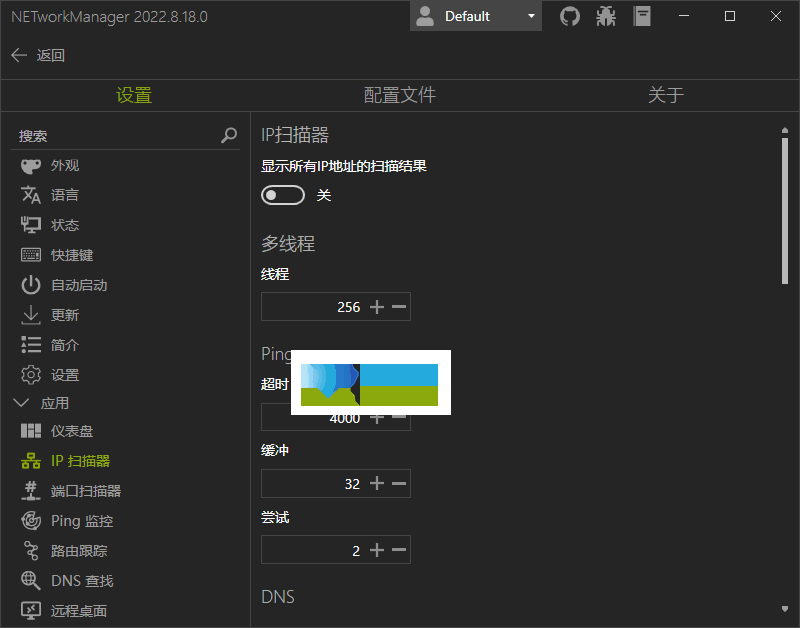Click the 设置 gear icon in the sidebar
800x628 pixels.
pos(31,375)
